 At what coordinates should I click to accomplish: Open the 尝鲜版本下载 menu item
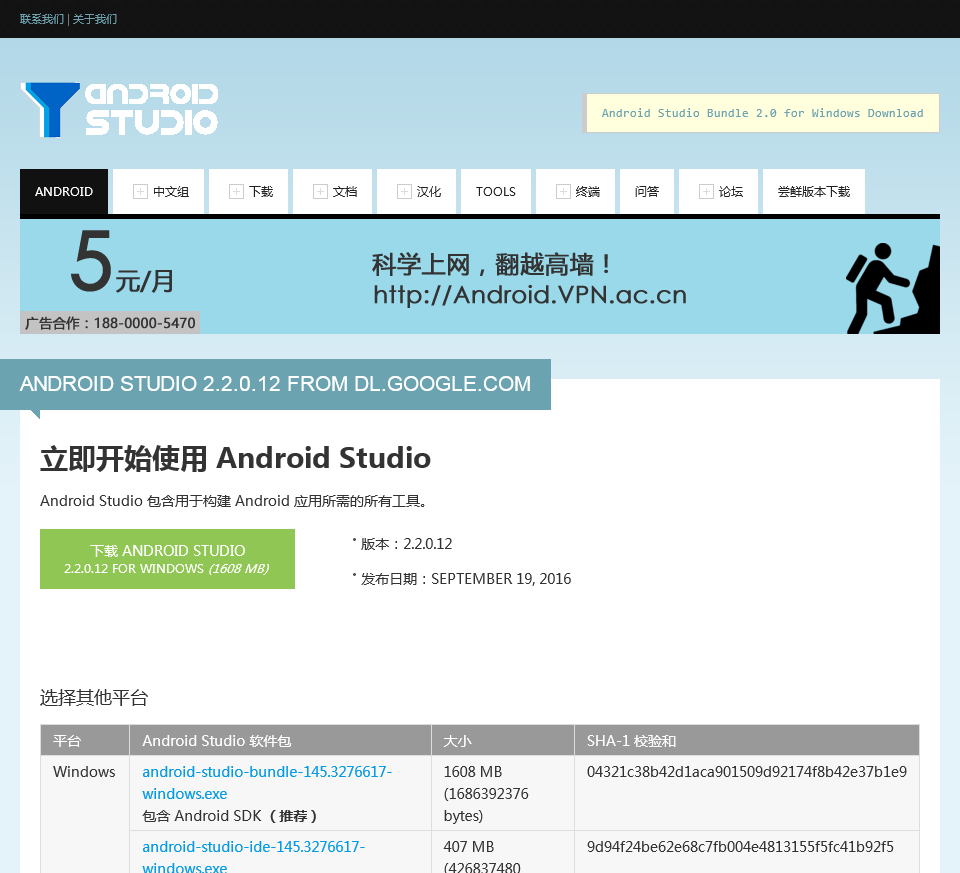(x=814, y=192)
